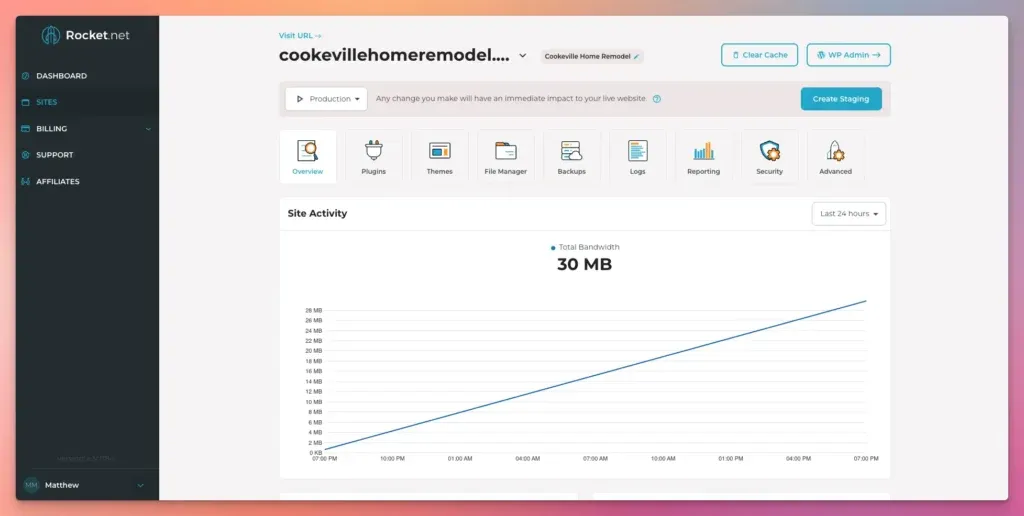Image resolution: width=1024 pixels, height=516 pixels.
Task: Click the pencil edit icon beside site label
Action: (x=637, y=57)
